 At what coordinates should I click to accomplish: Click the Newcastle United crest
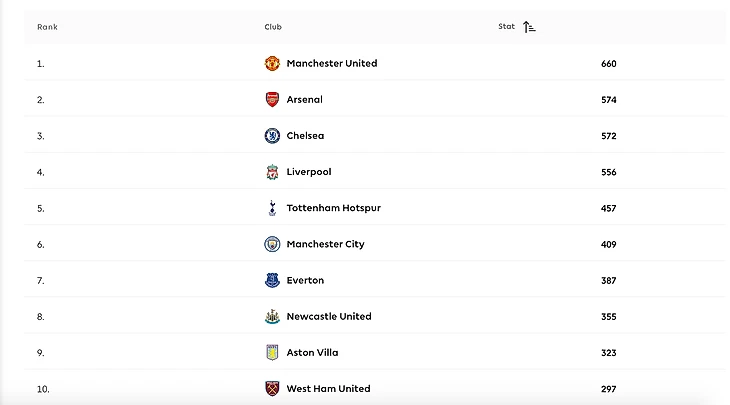[x=272, y=317]
